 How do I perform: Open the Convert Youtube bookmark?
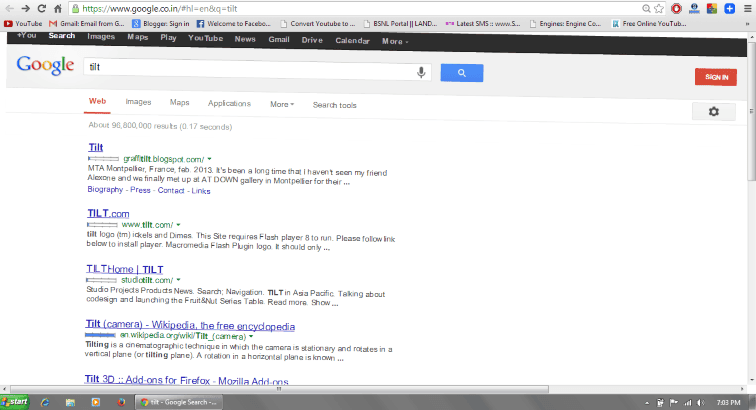click(x=317, y=23)
